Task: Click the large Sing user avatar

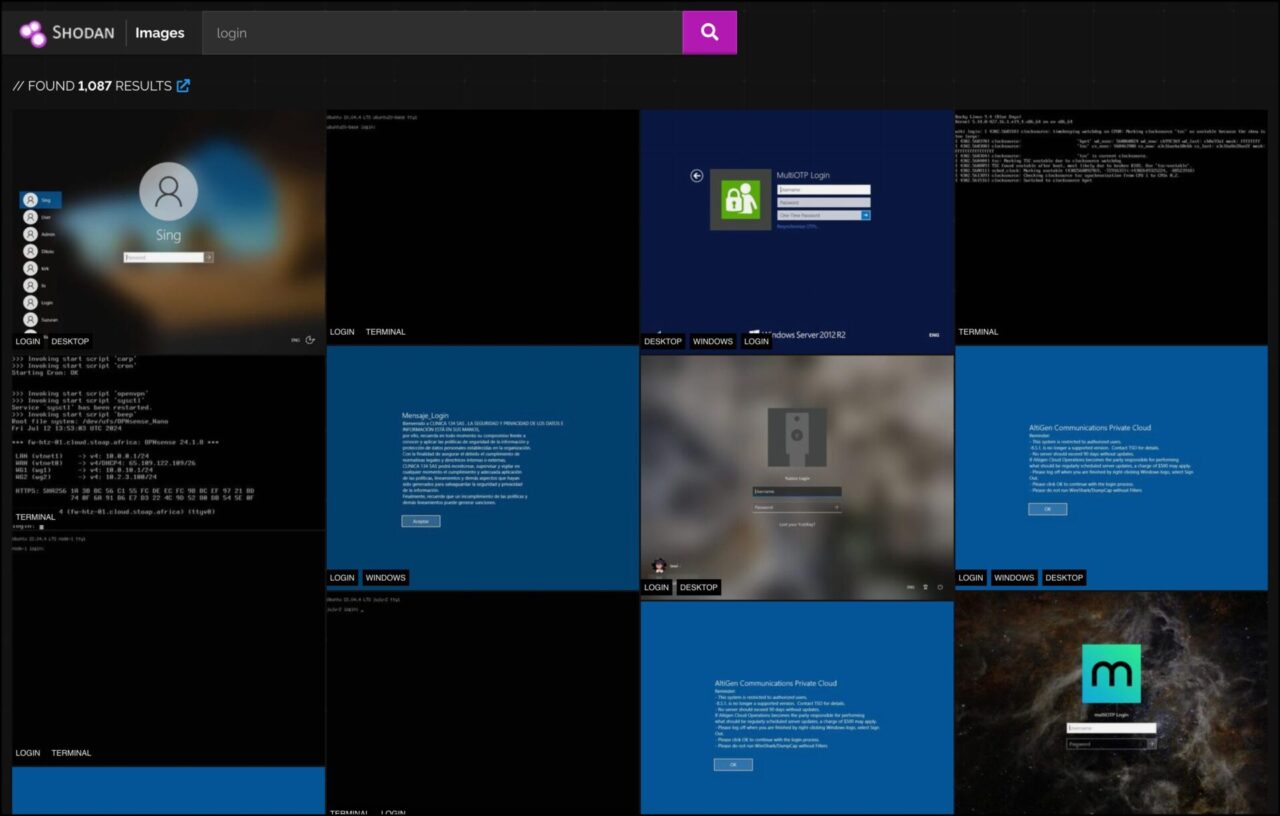Action: 168,191
